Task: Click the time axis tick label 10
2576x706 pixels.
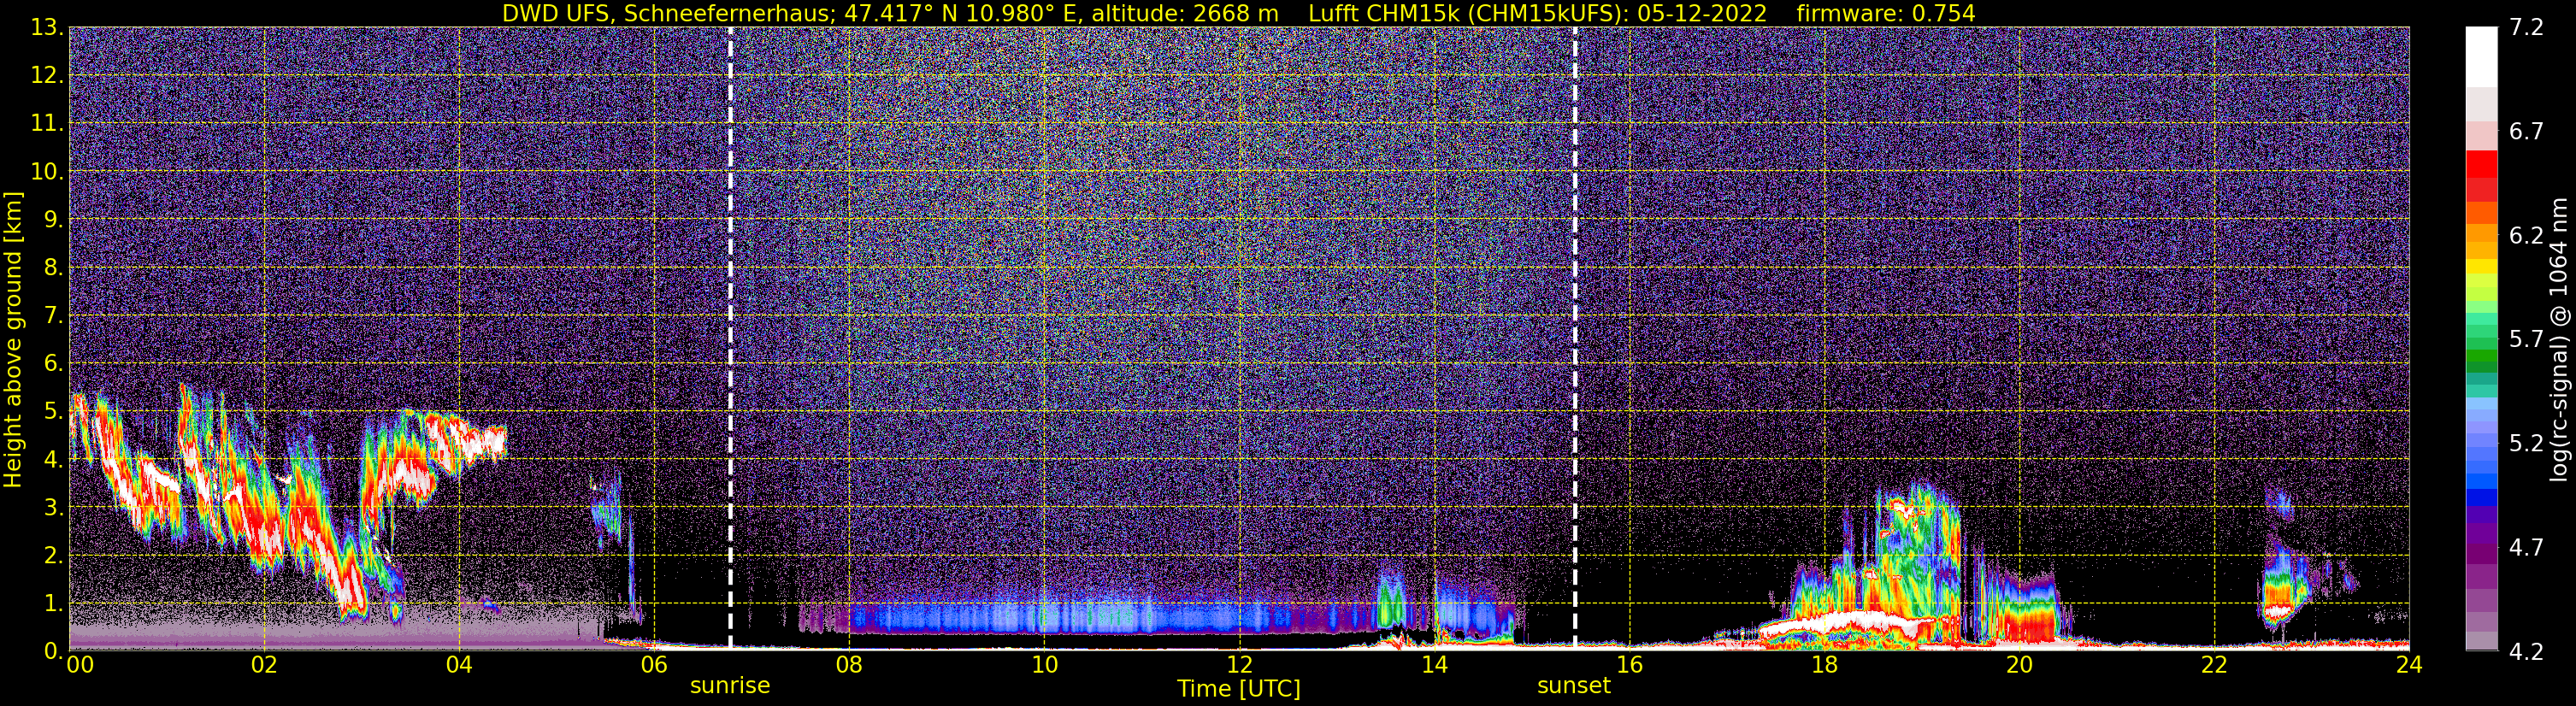Action: [x=1044, y=665]
